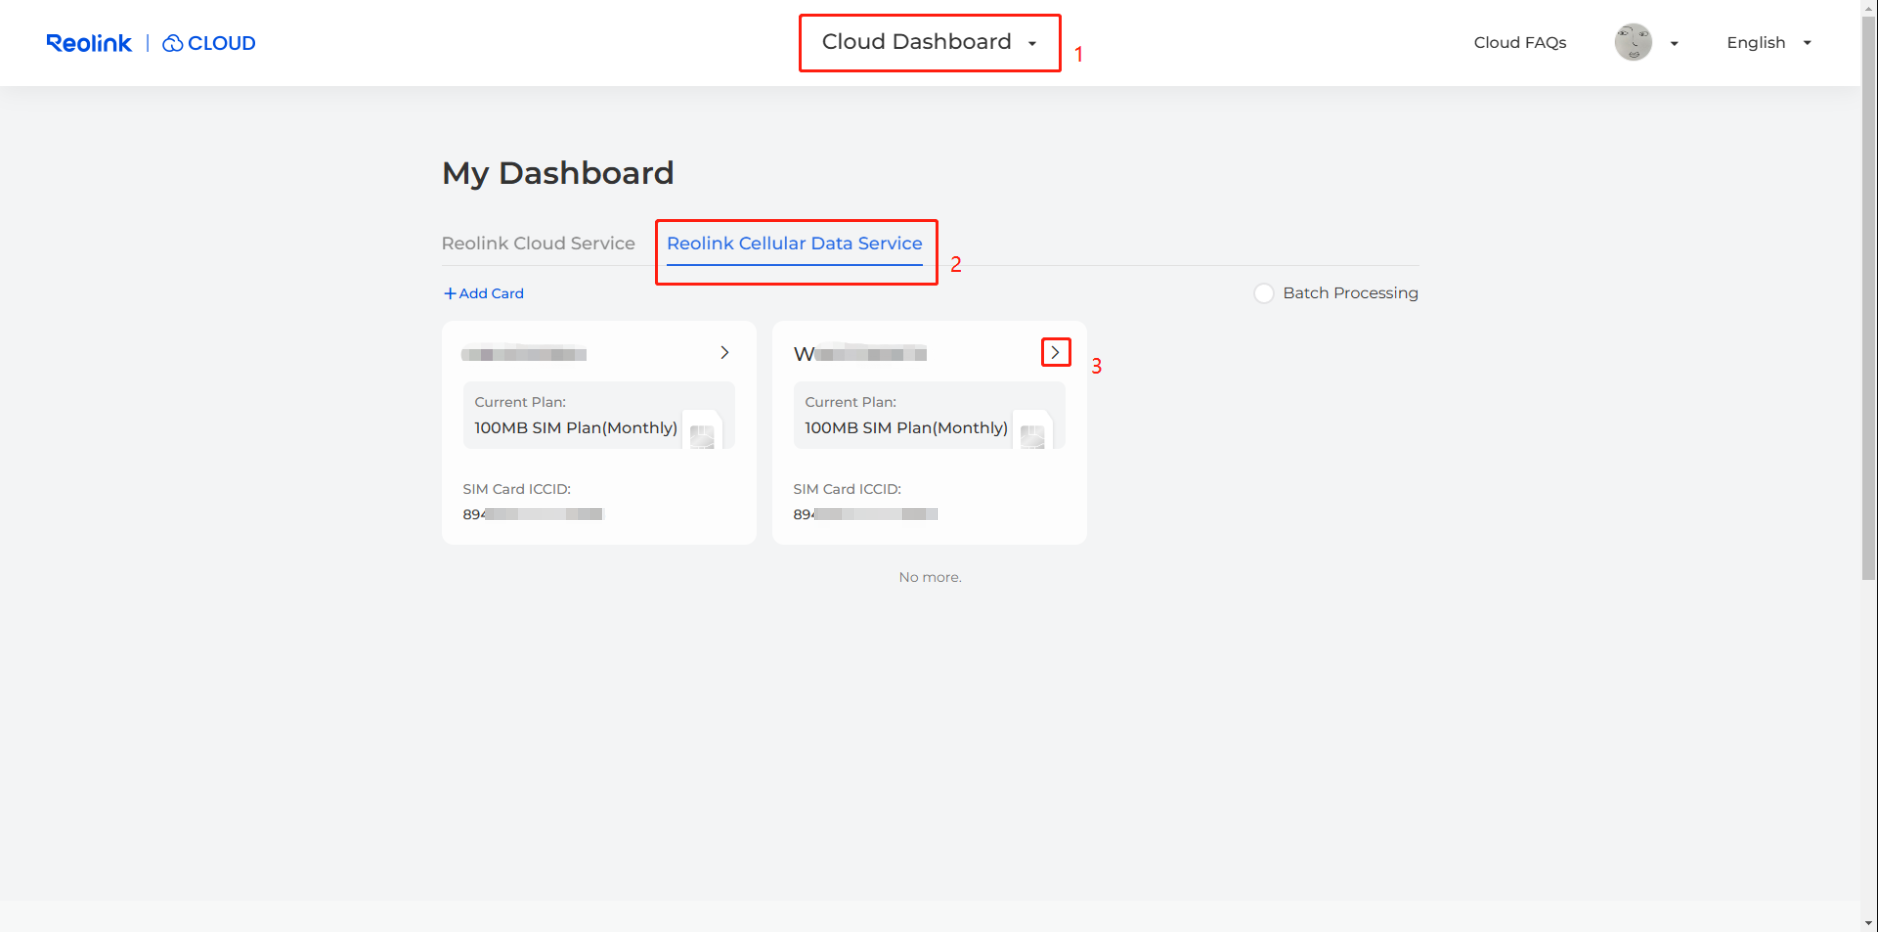Click the Reolink logo
The height and width of the screenshot is (932, 1878).
click(x=89, y=43)
